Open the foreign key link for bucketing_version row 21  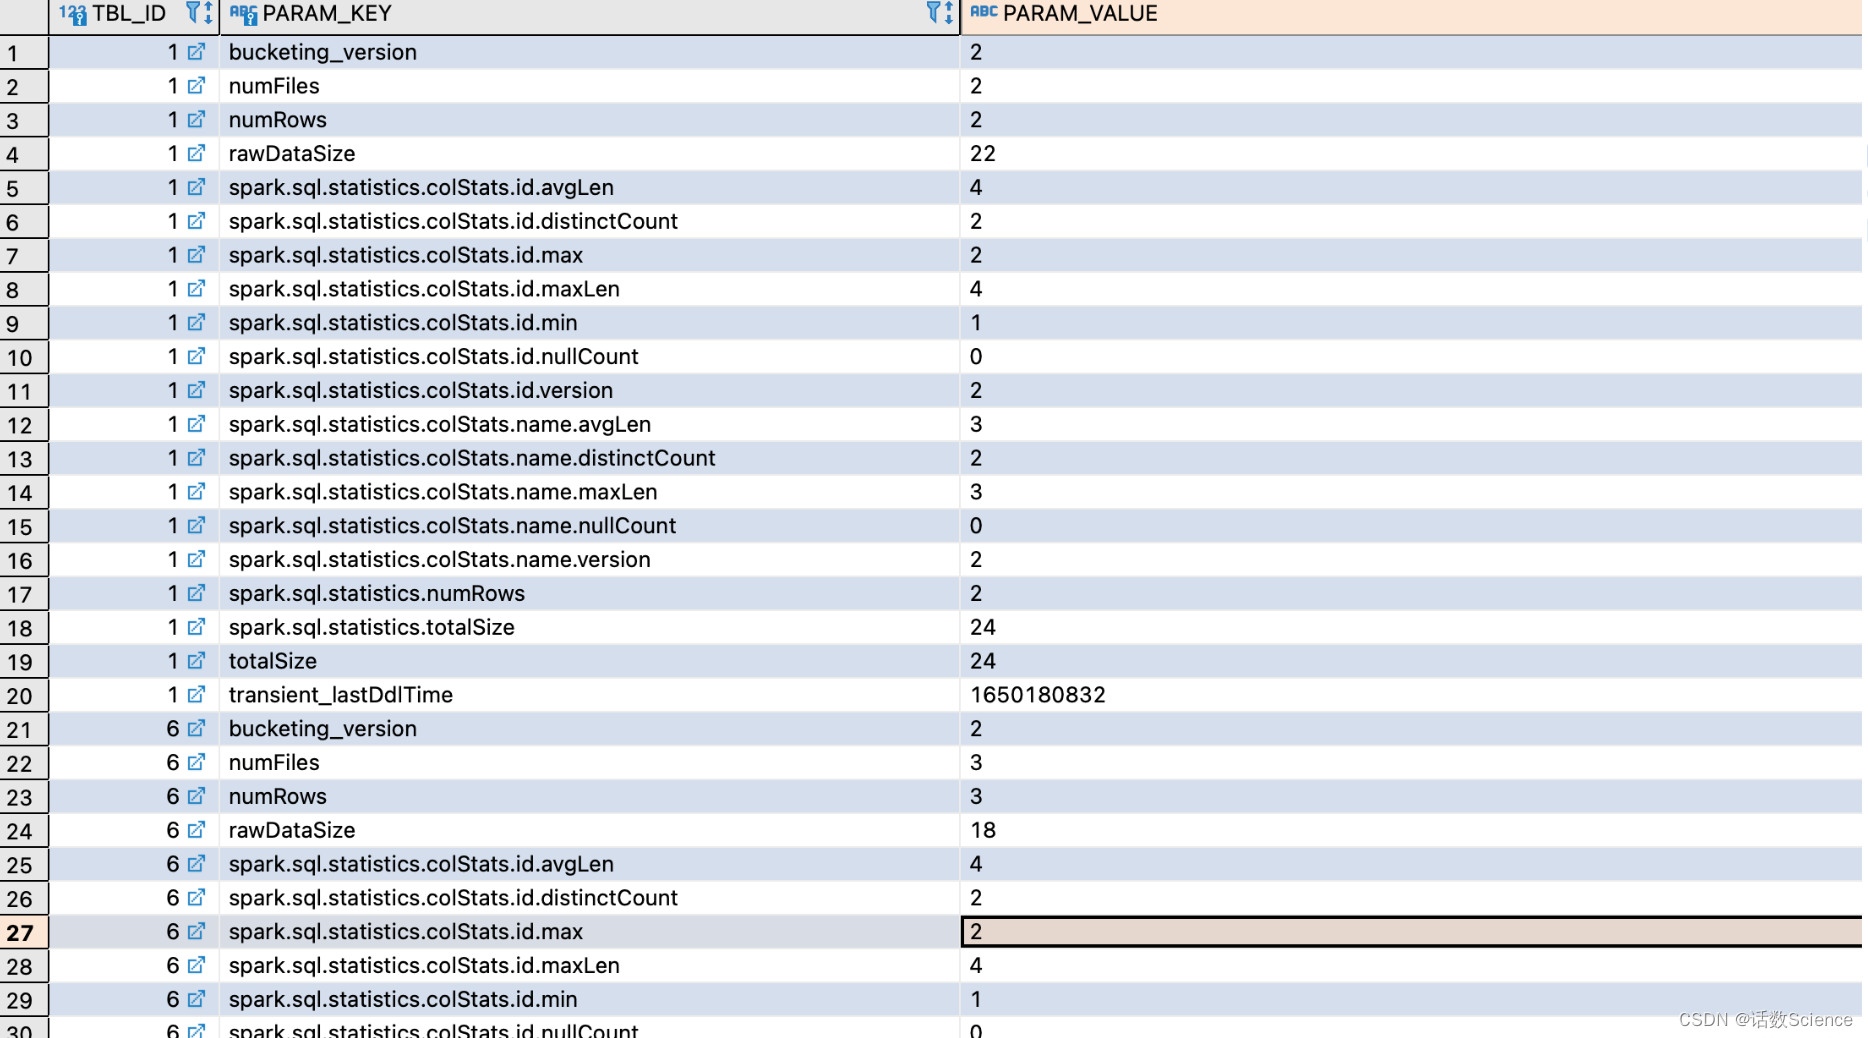(196, 729)
